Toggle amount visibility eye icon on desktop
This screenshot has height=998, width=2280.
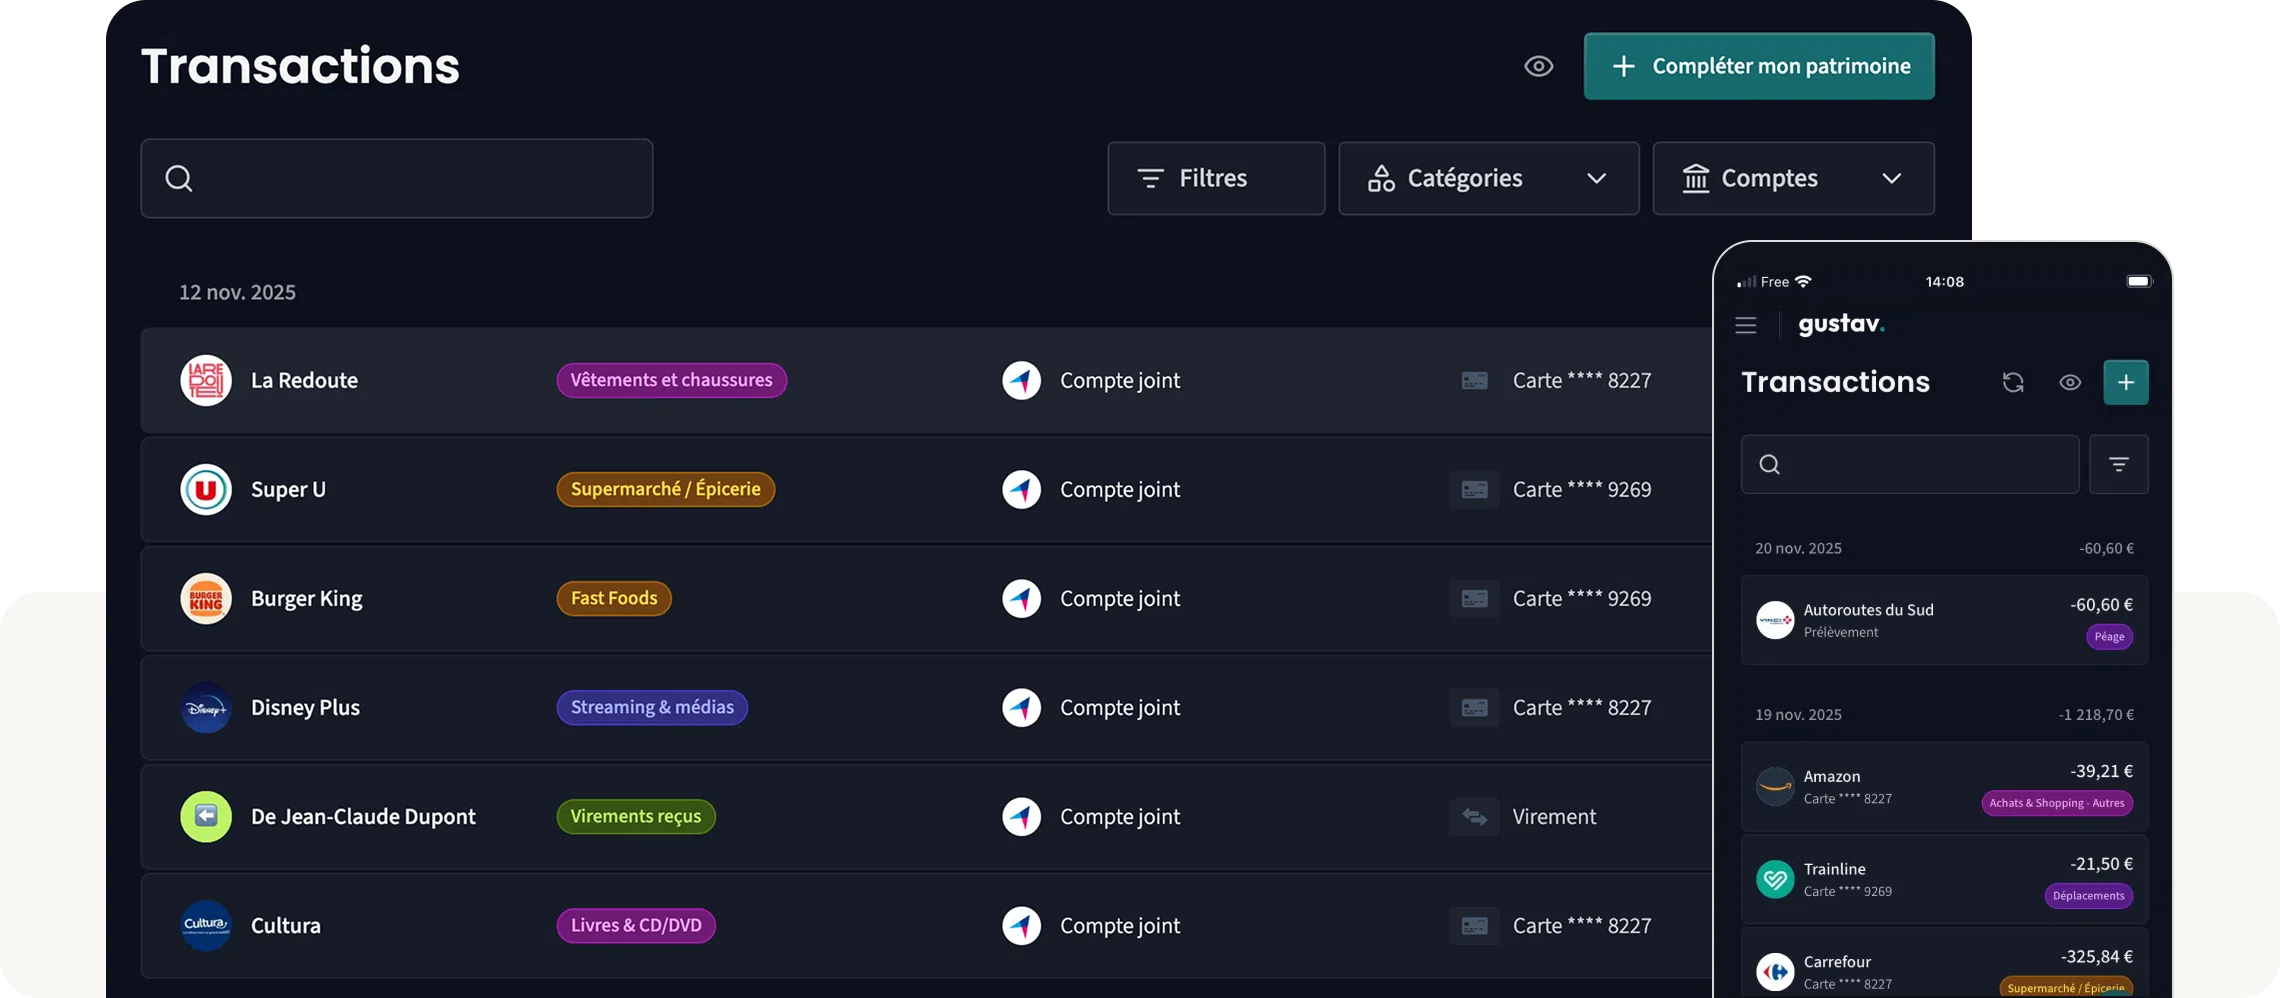1538,67
